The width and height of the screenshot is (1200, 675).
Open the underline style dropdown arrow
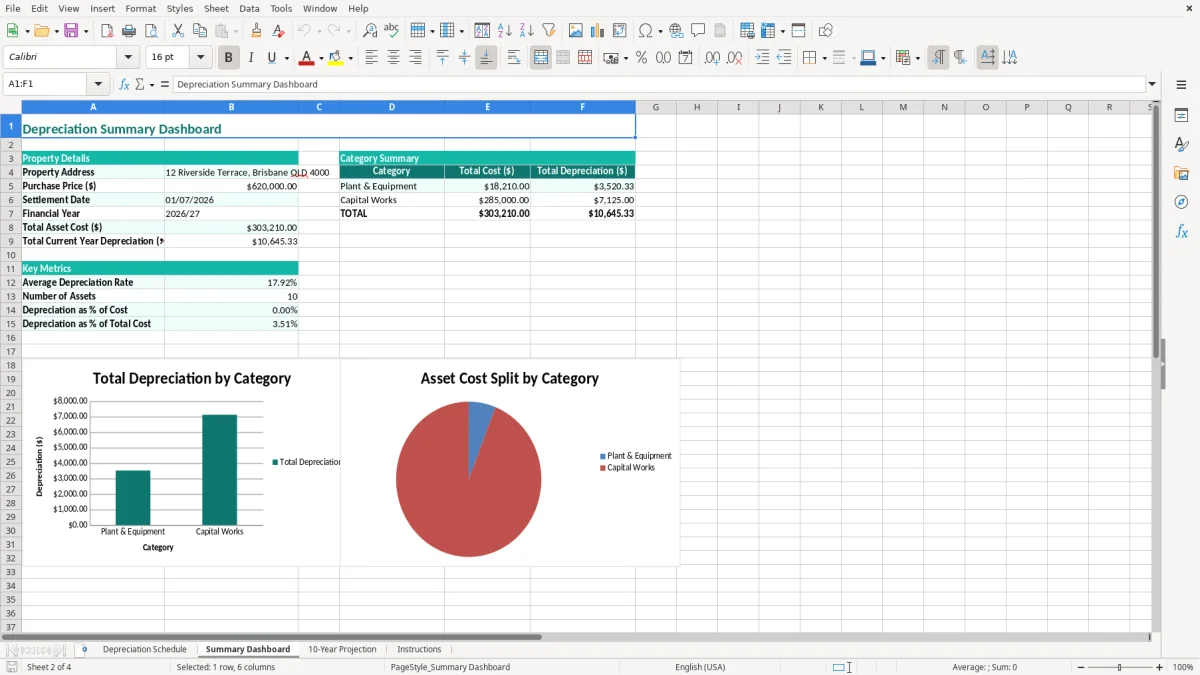(286, 58)
